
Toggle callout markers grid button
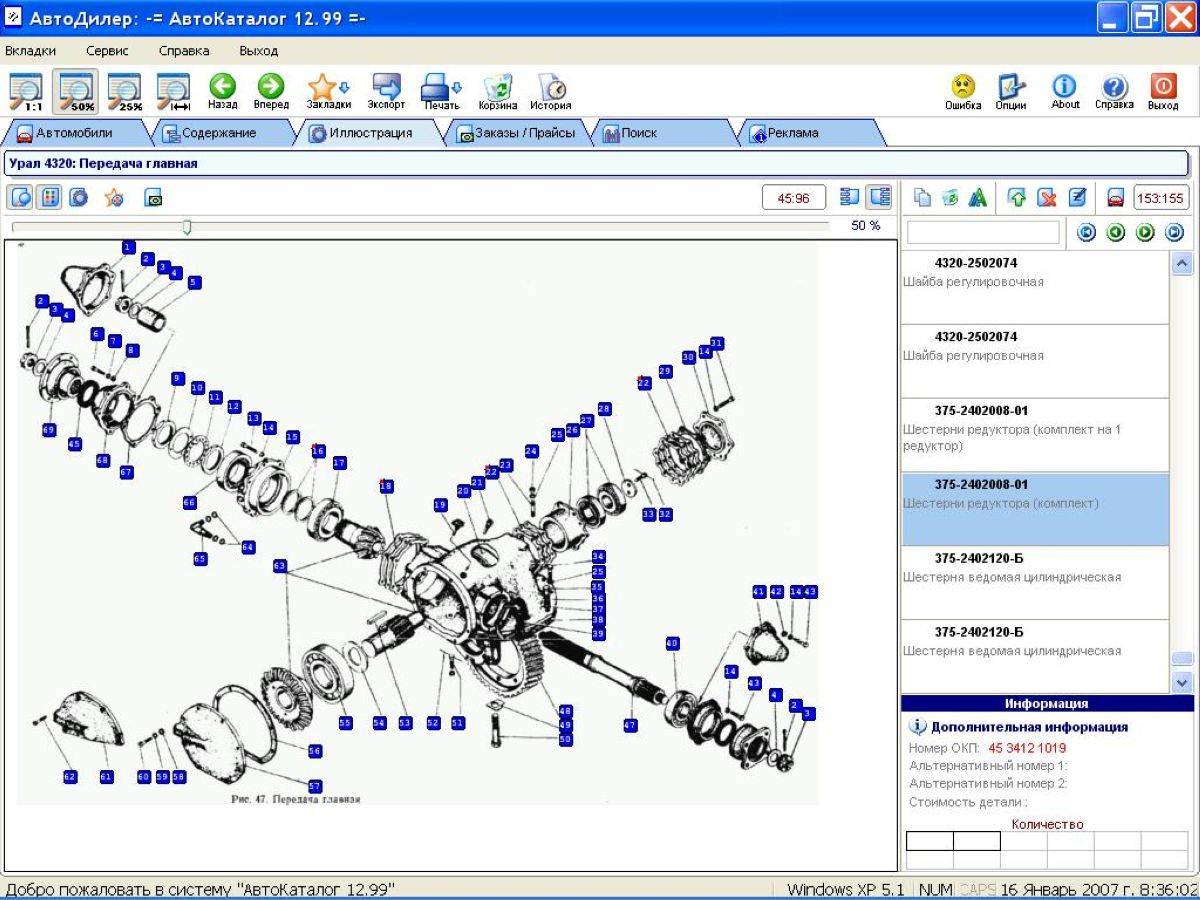[x=49, y=197]
